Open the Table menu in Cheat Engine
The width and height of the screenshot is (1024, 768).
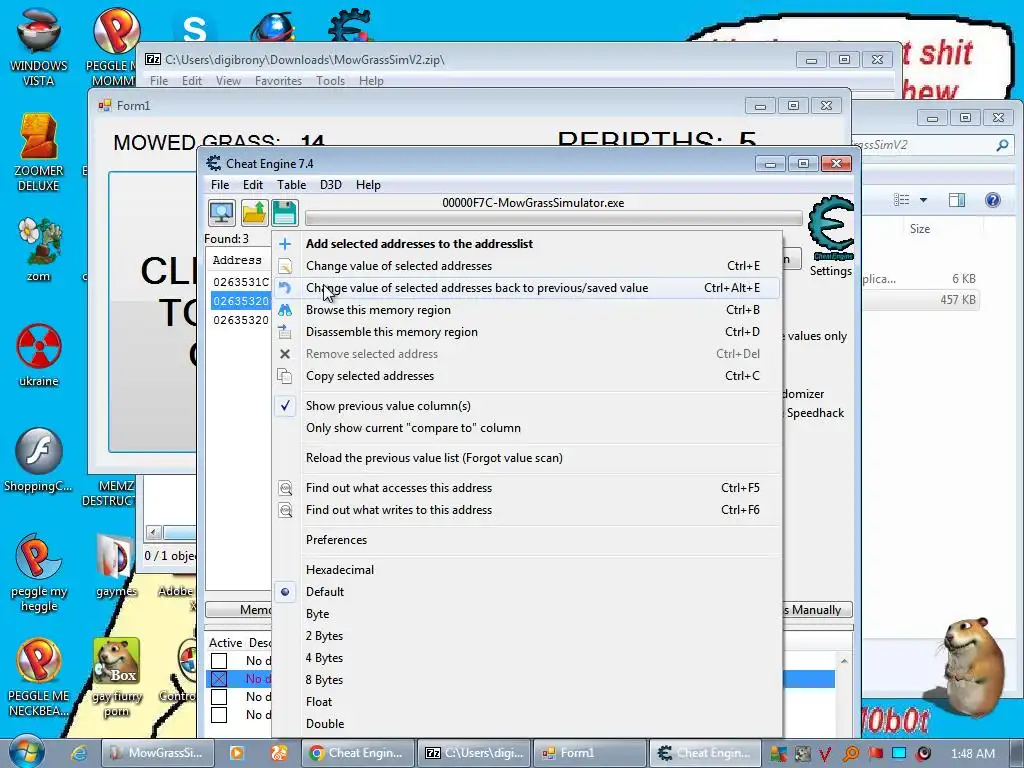[x=291, y=185]
